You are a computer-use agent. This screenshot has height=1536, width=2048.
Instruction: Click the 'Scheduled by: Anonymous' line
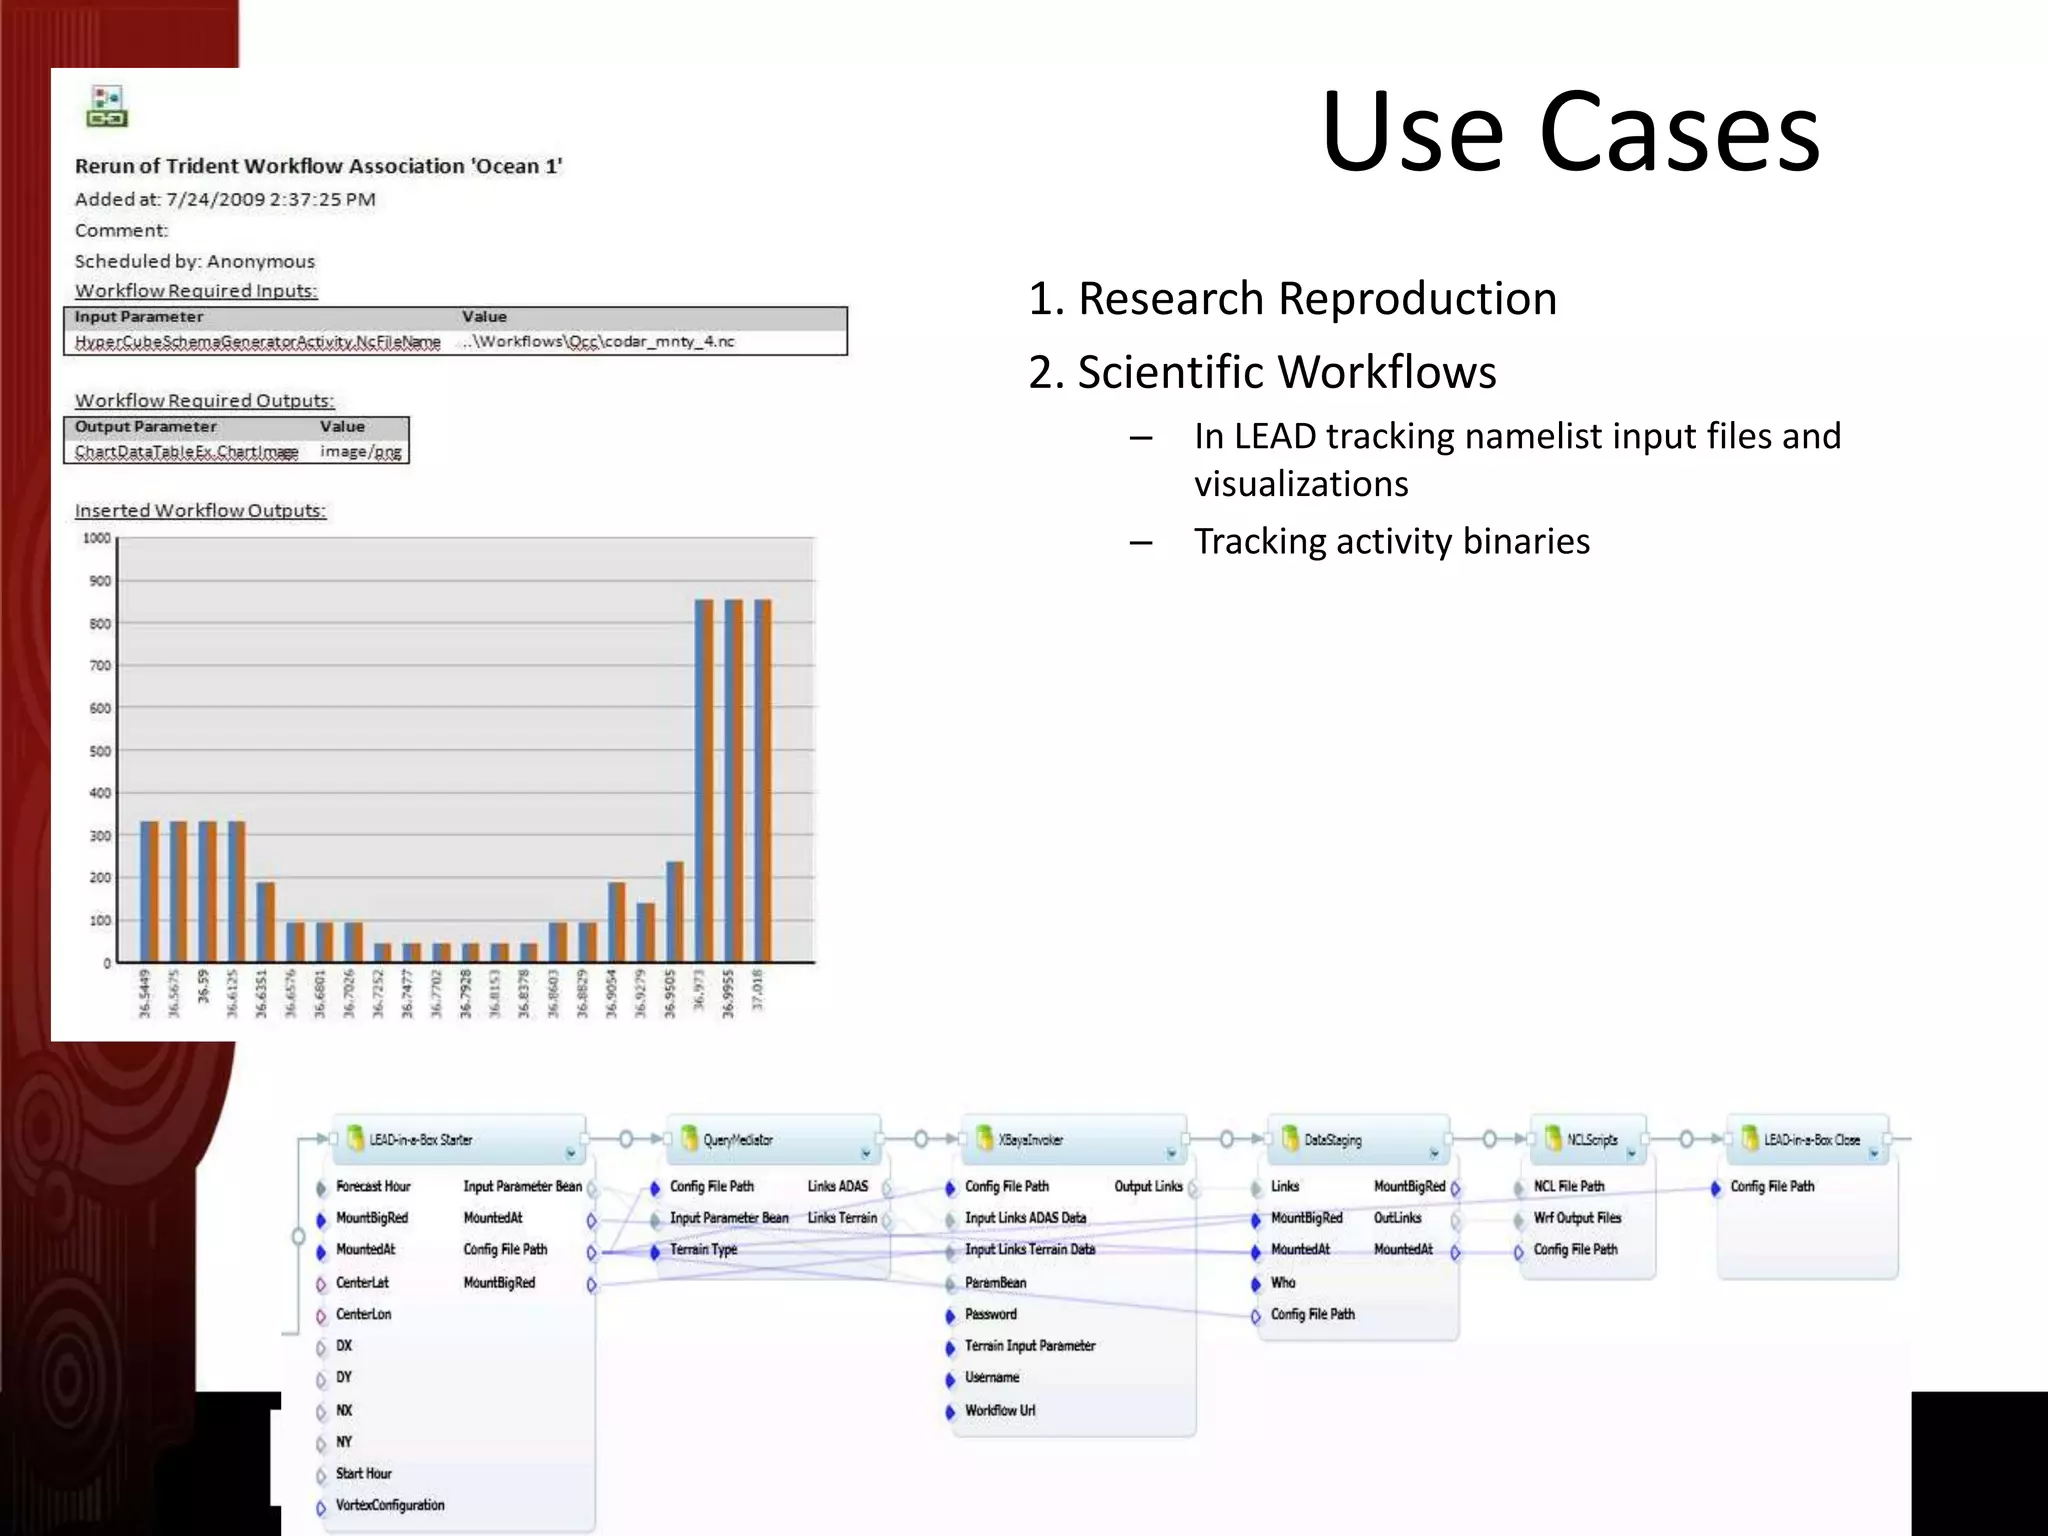(x=195, y=261)
